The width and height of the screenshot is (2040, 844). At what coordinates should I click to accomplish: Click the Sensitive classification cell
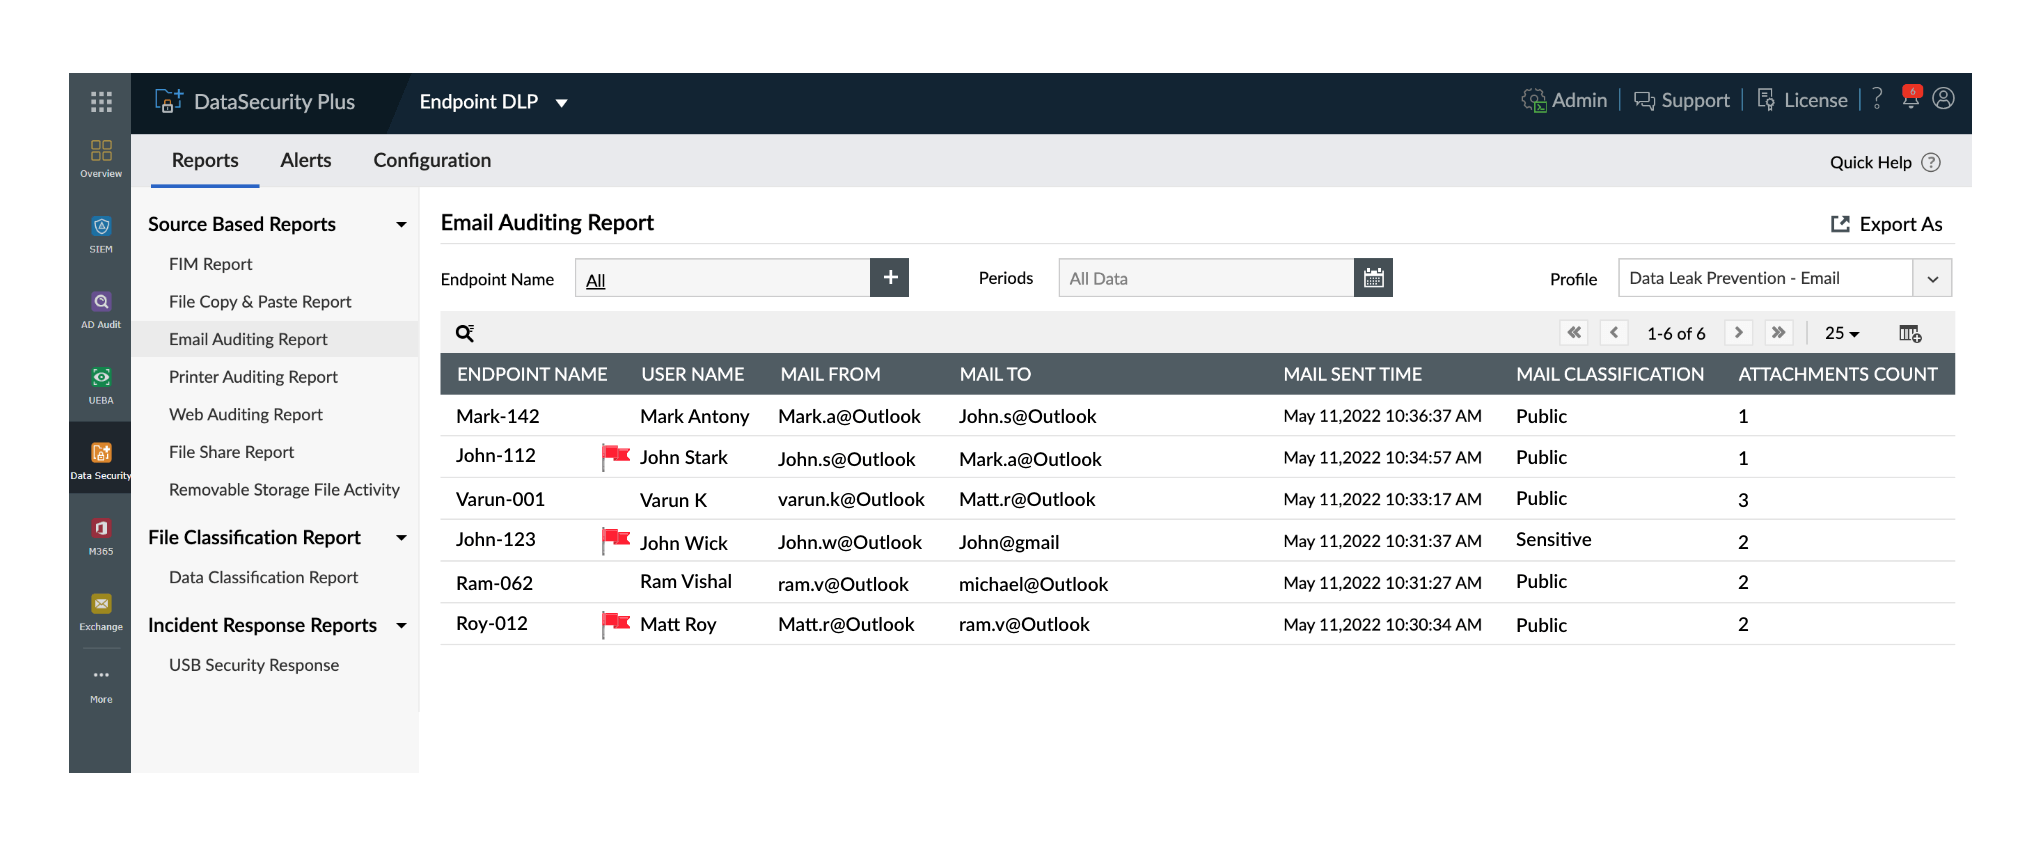coord(1553,540)
